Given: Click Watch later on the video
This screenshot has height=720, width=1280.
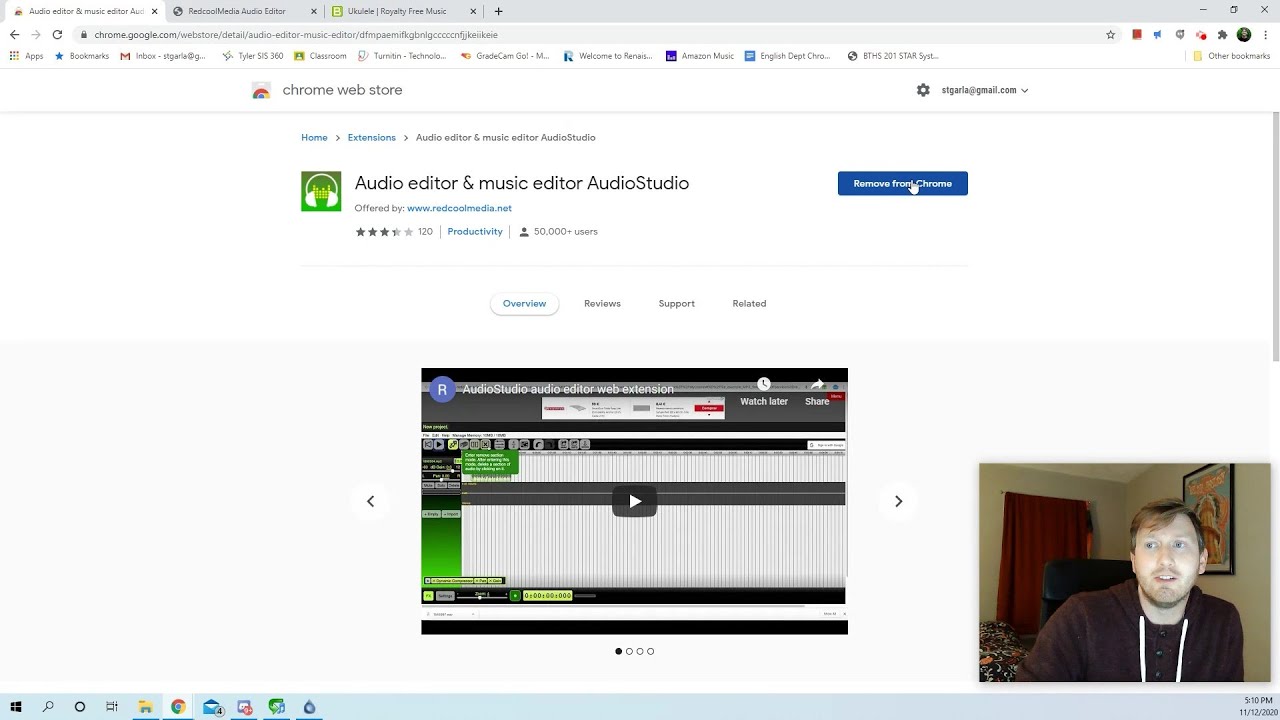Looking at the screenshot, I should [x=764, y=392].
